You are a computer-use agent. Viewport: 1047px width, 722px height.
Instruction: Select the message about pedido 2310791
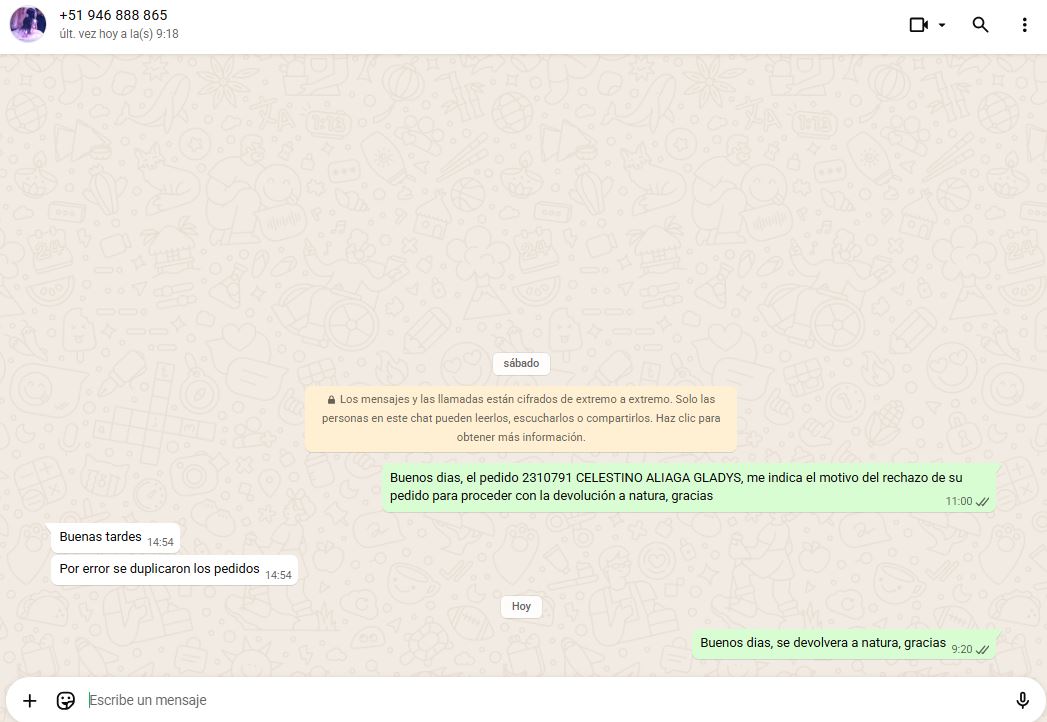tap(675, 486)
